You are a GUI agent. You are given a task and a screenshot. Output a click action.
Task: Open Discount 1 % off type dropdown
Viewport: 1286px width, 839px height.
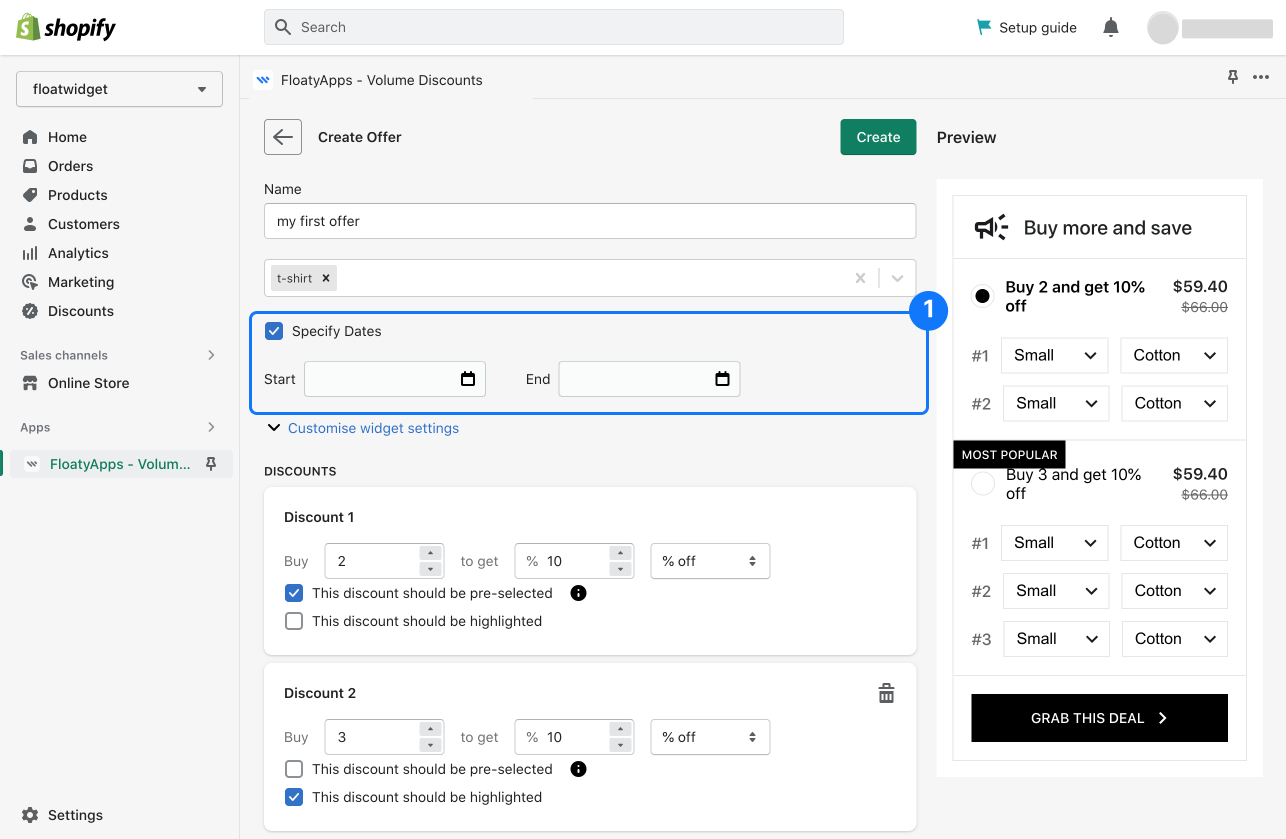coord(710,561)
